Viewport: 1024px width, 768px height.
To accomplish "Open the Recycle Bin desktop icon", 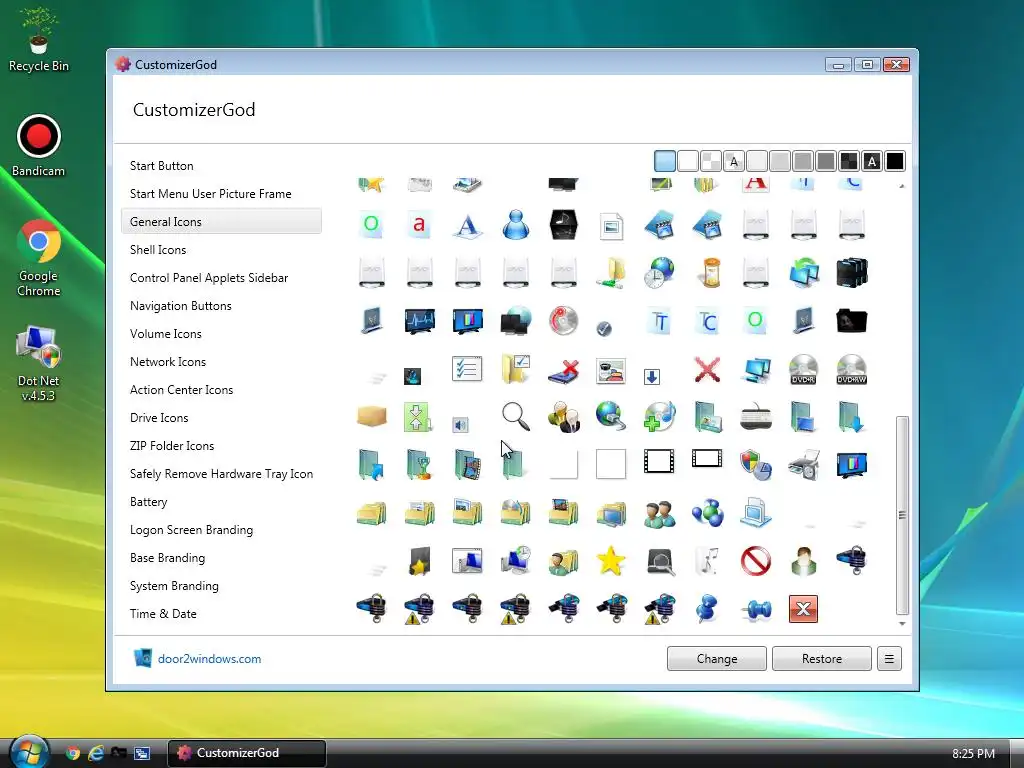I will pos(39,39).
